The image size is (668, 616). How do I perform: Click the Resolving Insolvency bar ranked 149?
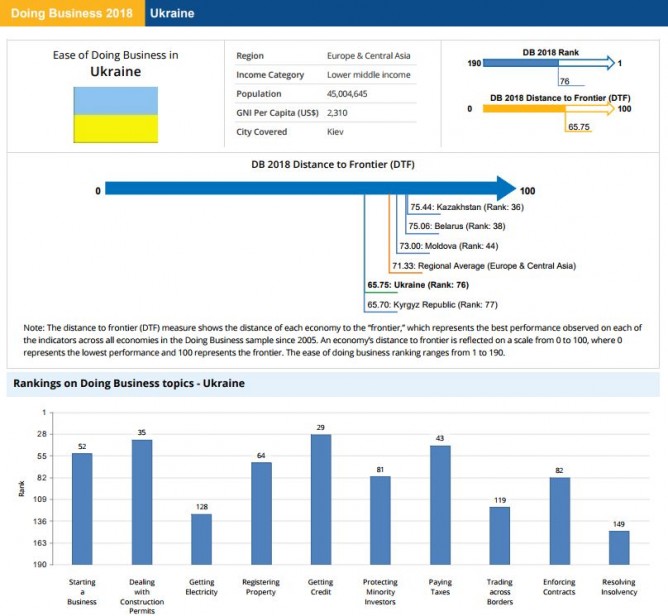pos(619,547)
